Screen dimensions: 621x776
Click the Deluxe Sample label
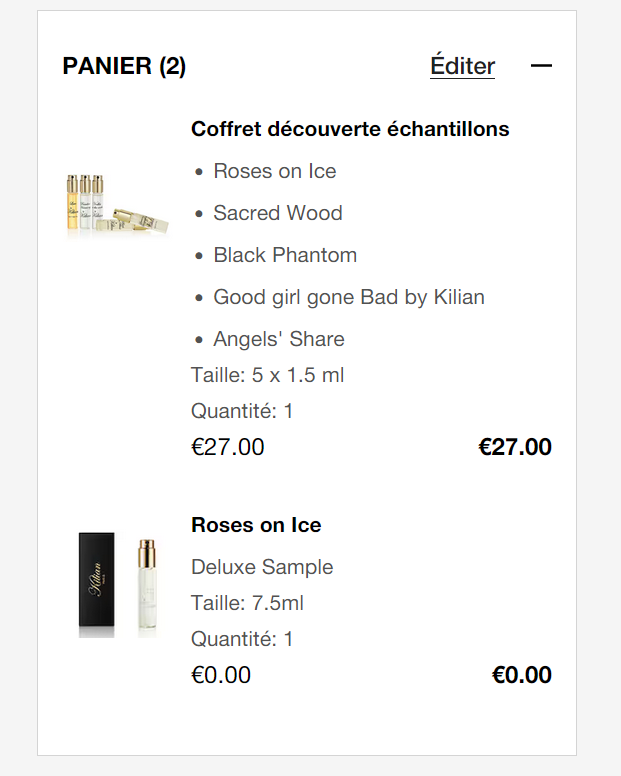262,567
